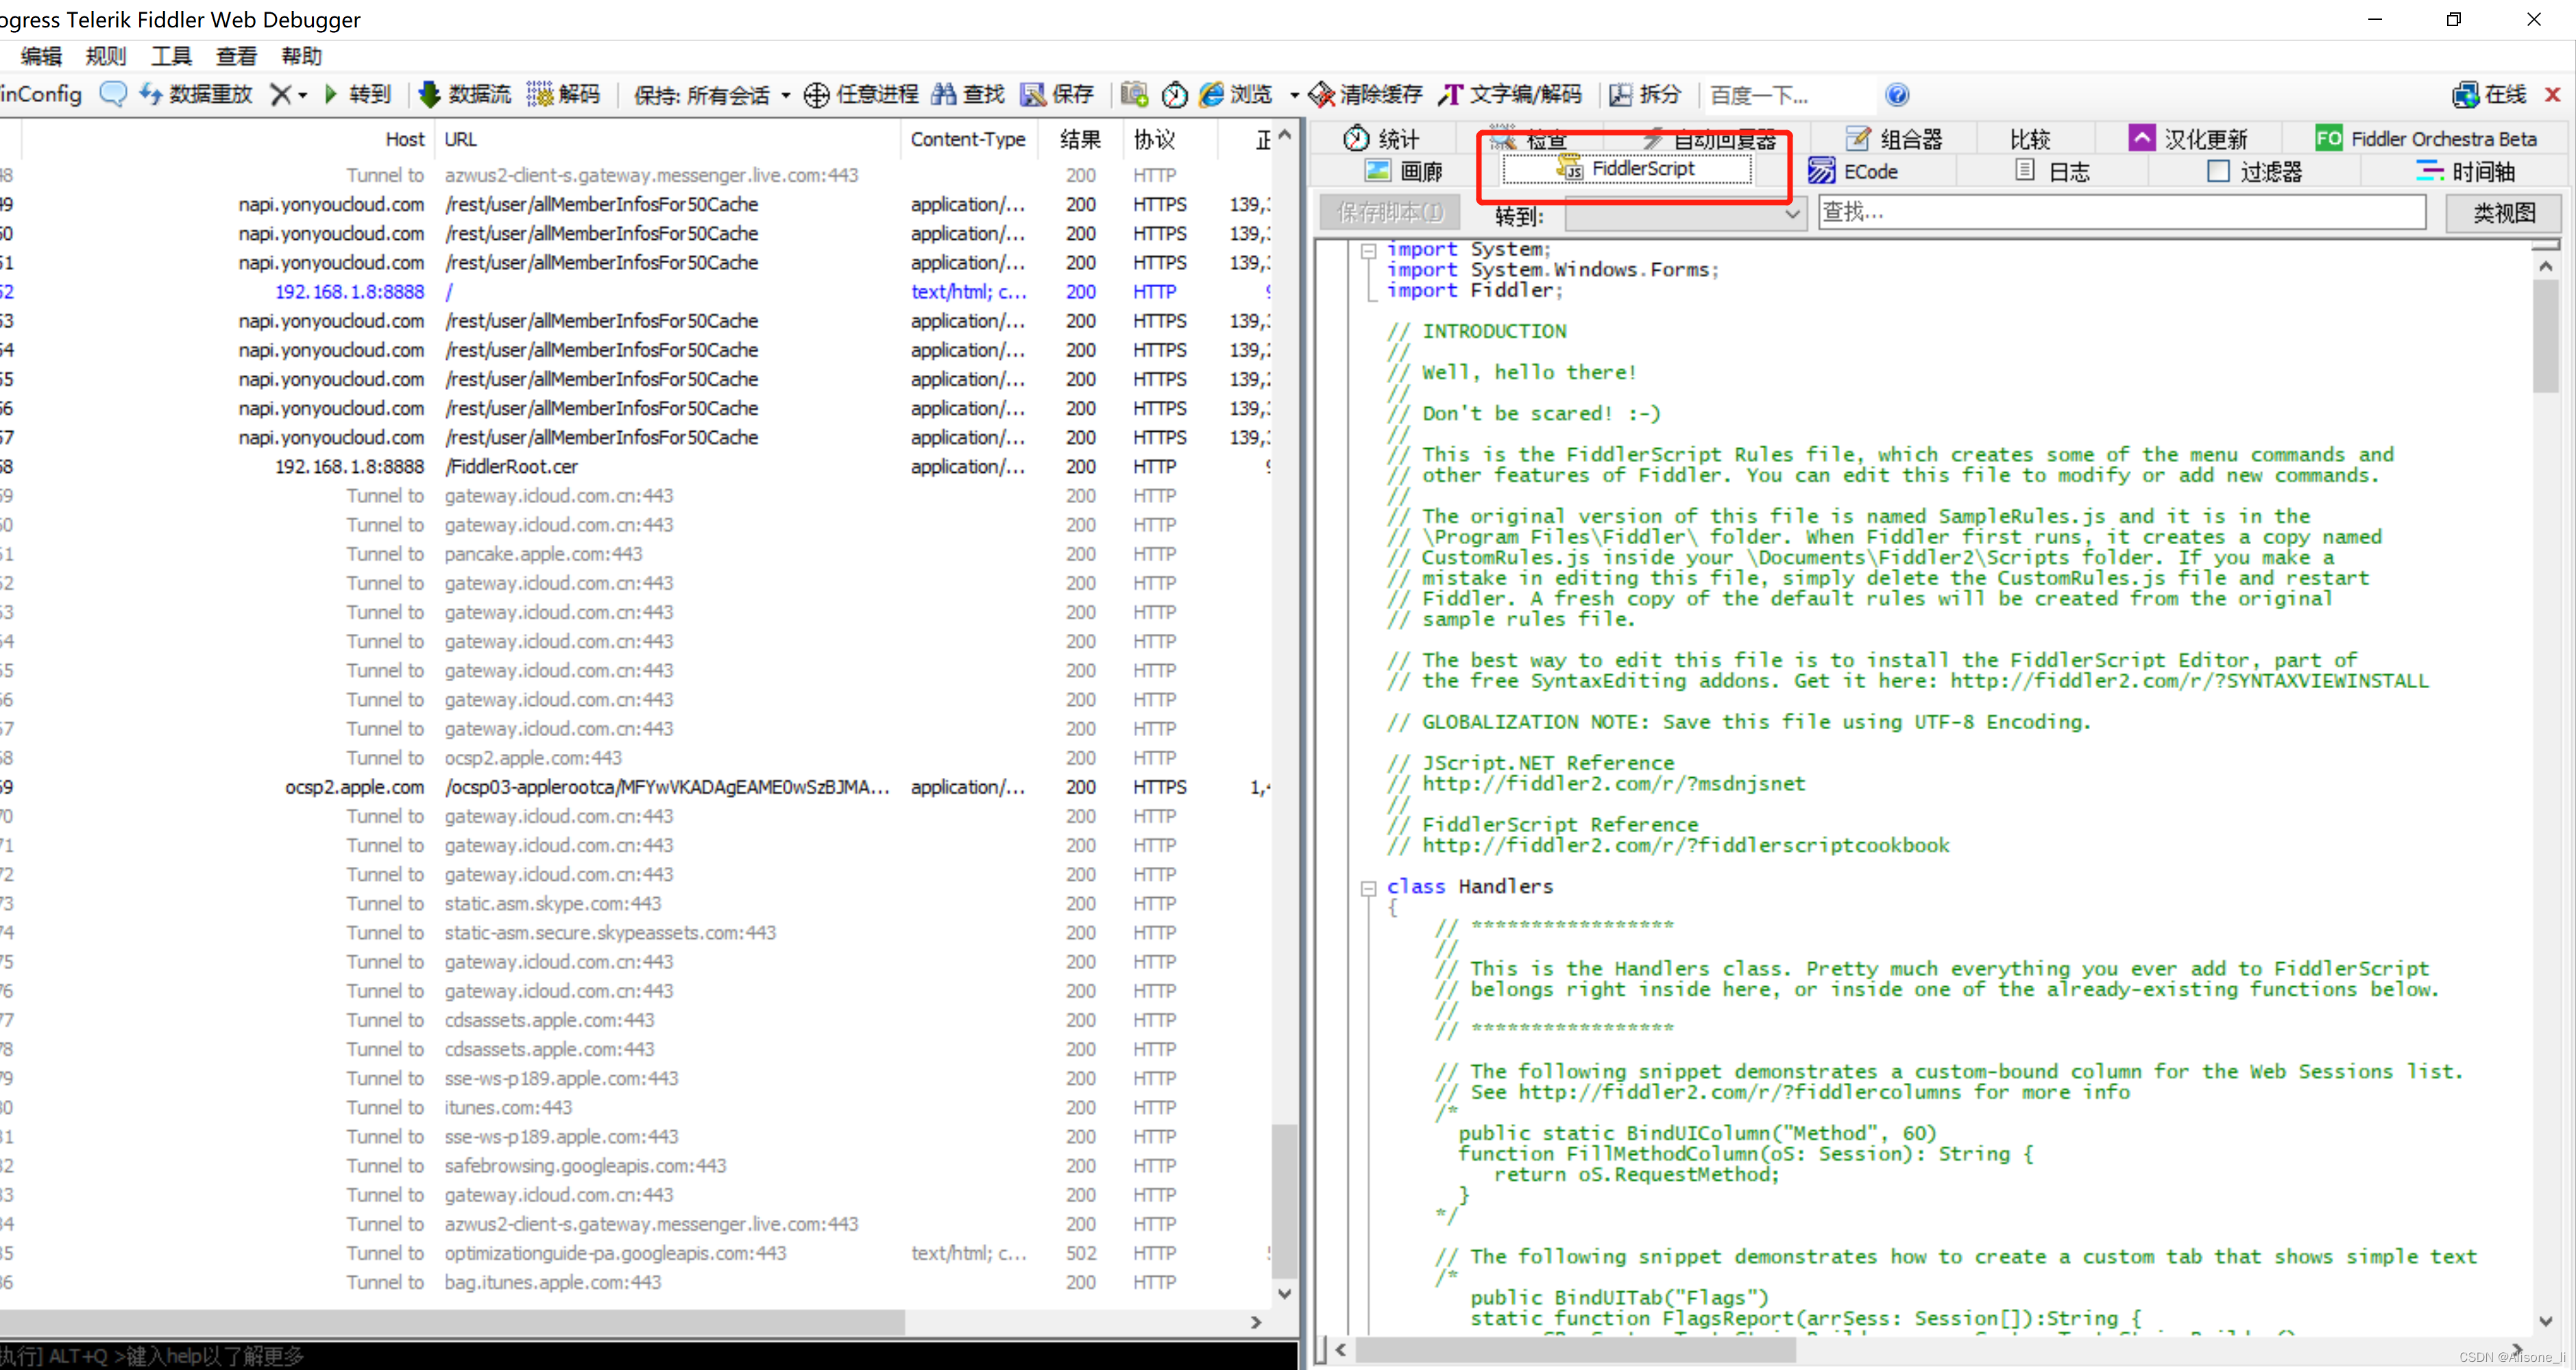Open the 编辑 menu
Image resolution: width=2576 pixels, height=1370 pixels.
[x=41, y=56]
